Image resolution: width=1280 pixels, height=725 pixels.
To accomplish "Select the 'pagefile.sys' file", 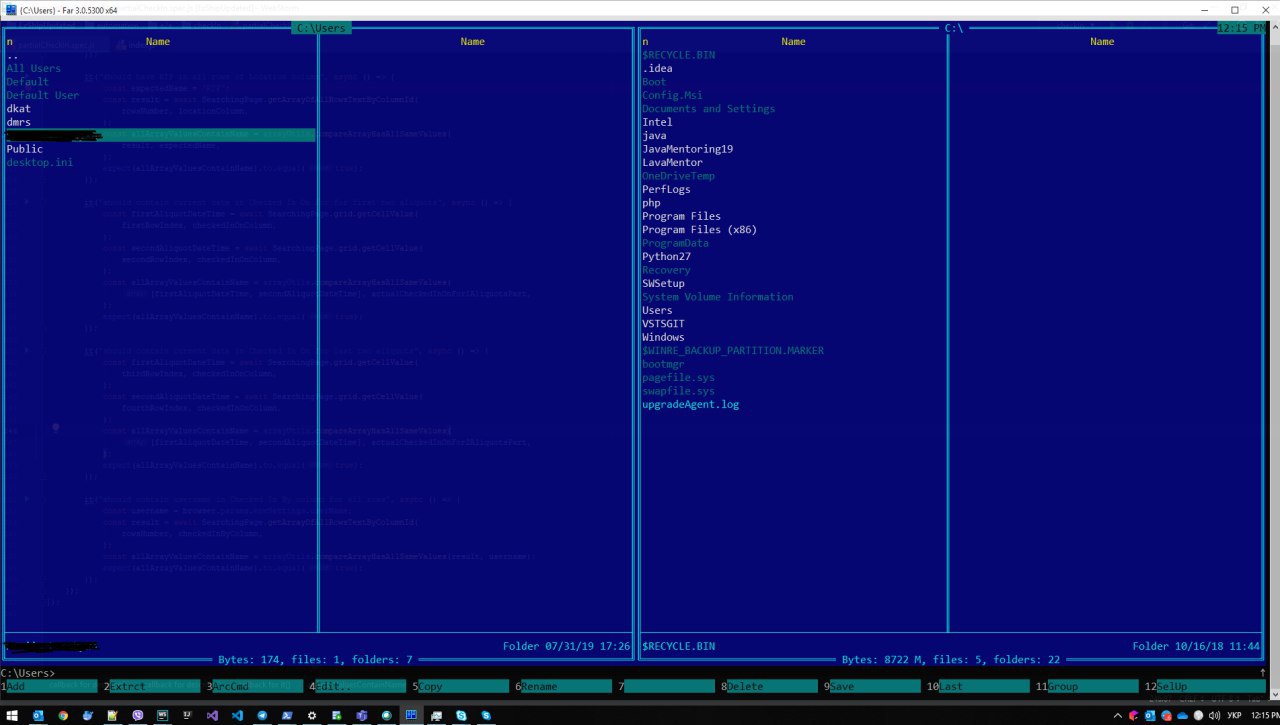I will click(x=678, y=378).
